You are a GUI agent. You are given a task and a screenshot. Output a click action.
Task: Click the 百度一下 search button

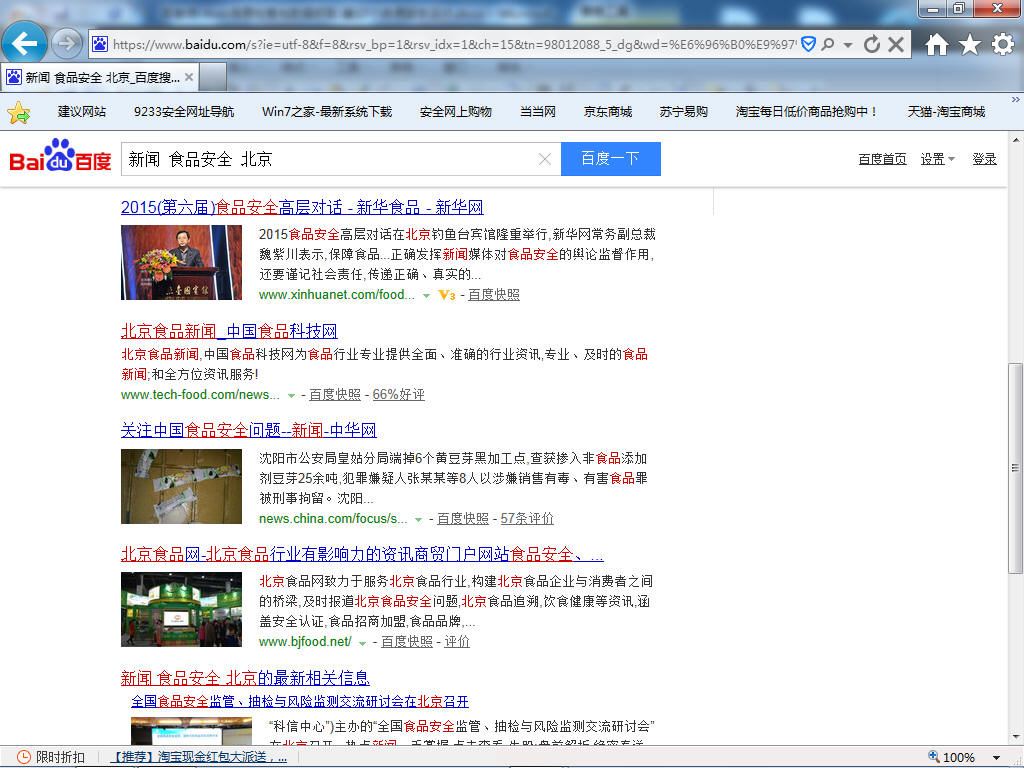(611, 159)
